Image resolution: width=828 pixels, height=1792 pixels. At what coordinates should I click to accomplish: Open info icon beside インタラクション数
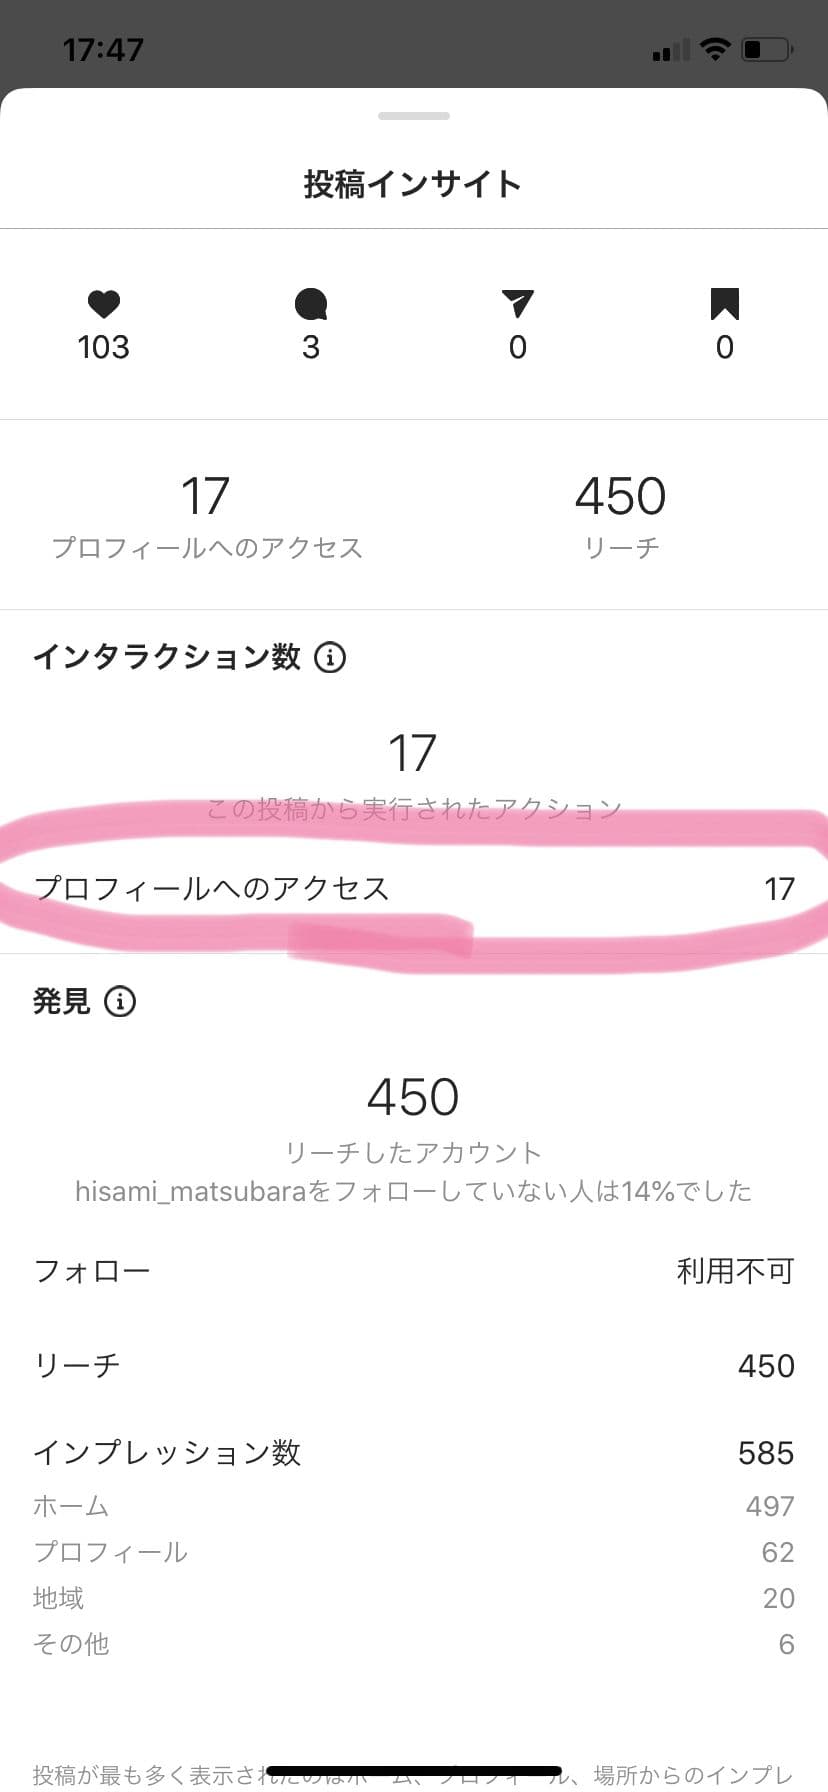point(330,657)
